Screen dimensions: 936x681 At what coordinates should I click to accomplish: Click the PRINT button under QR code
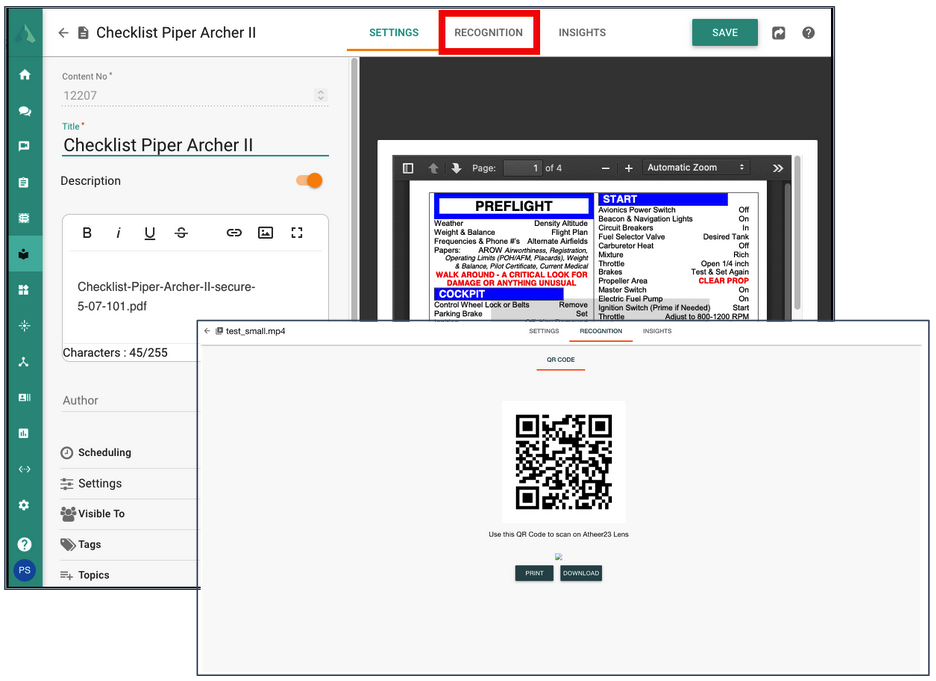[x=534, y=573]
